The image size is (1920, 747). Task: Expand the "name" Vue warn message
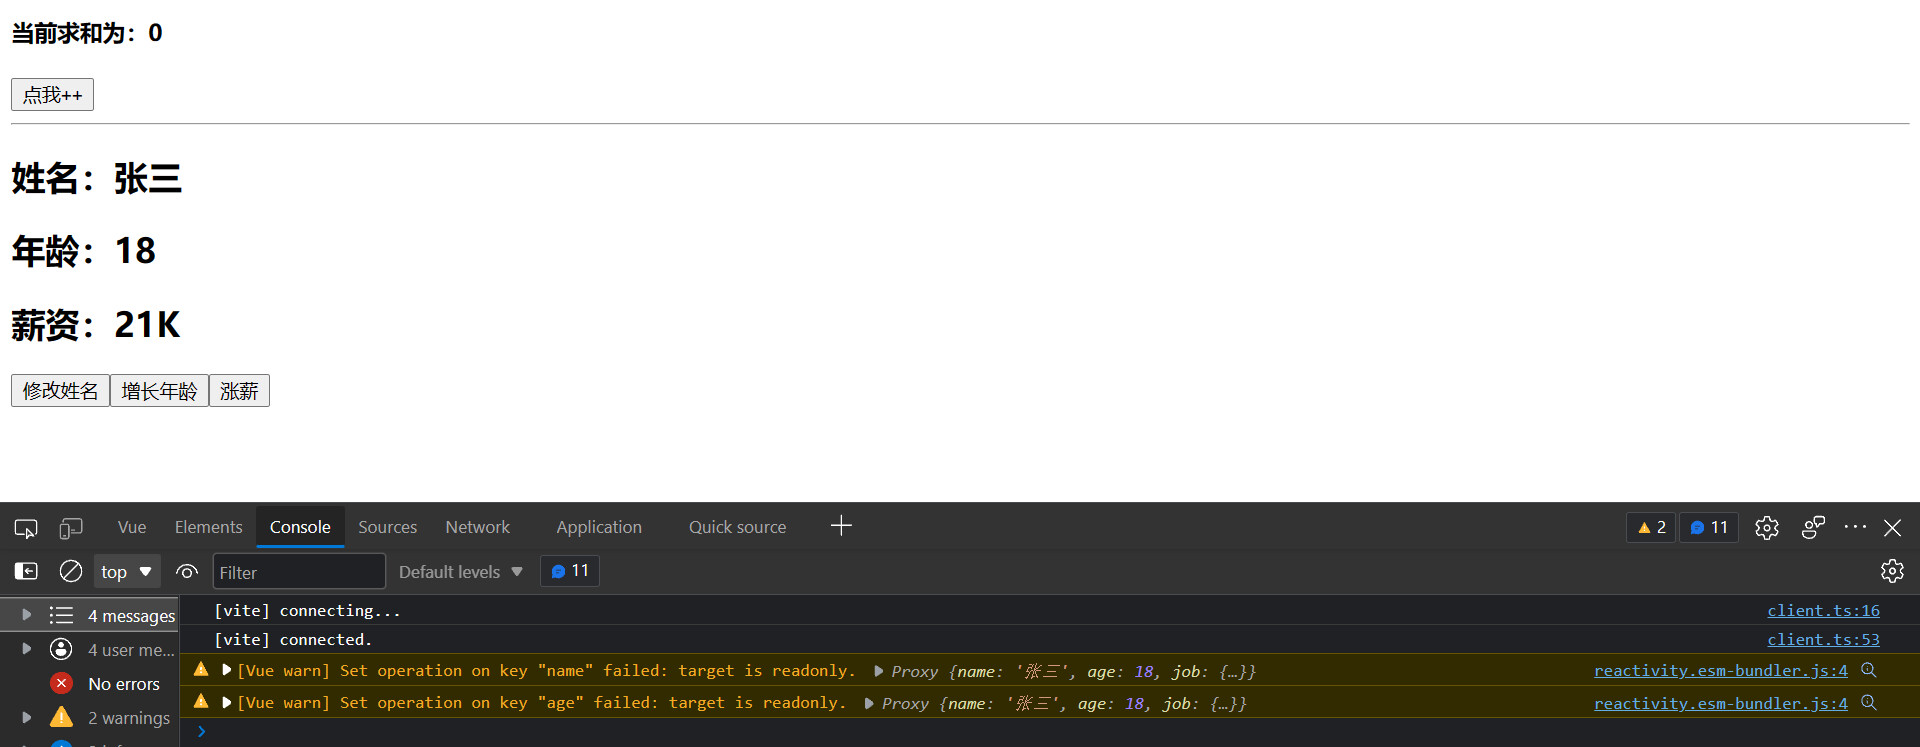click(x=227, y=670)
